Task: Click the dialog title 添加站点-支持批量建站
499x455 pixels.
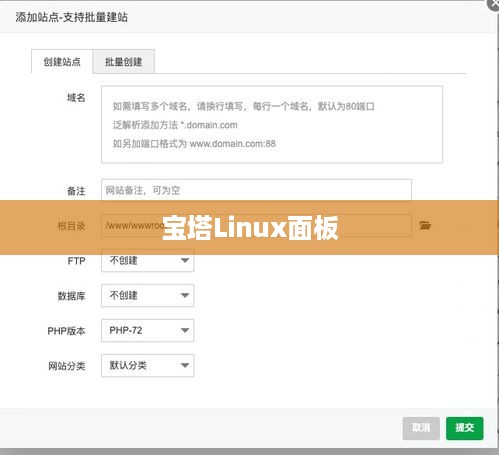Action: [x=71, y=17]
